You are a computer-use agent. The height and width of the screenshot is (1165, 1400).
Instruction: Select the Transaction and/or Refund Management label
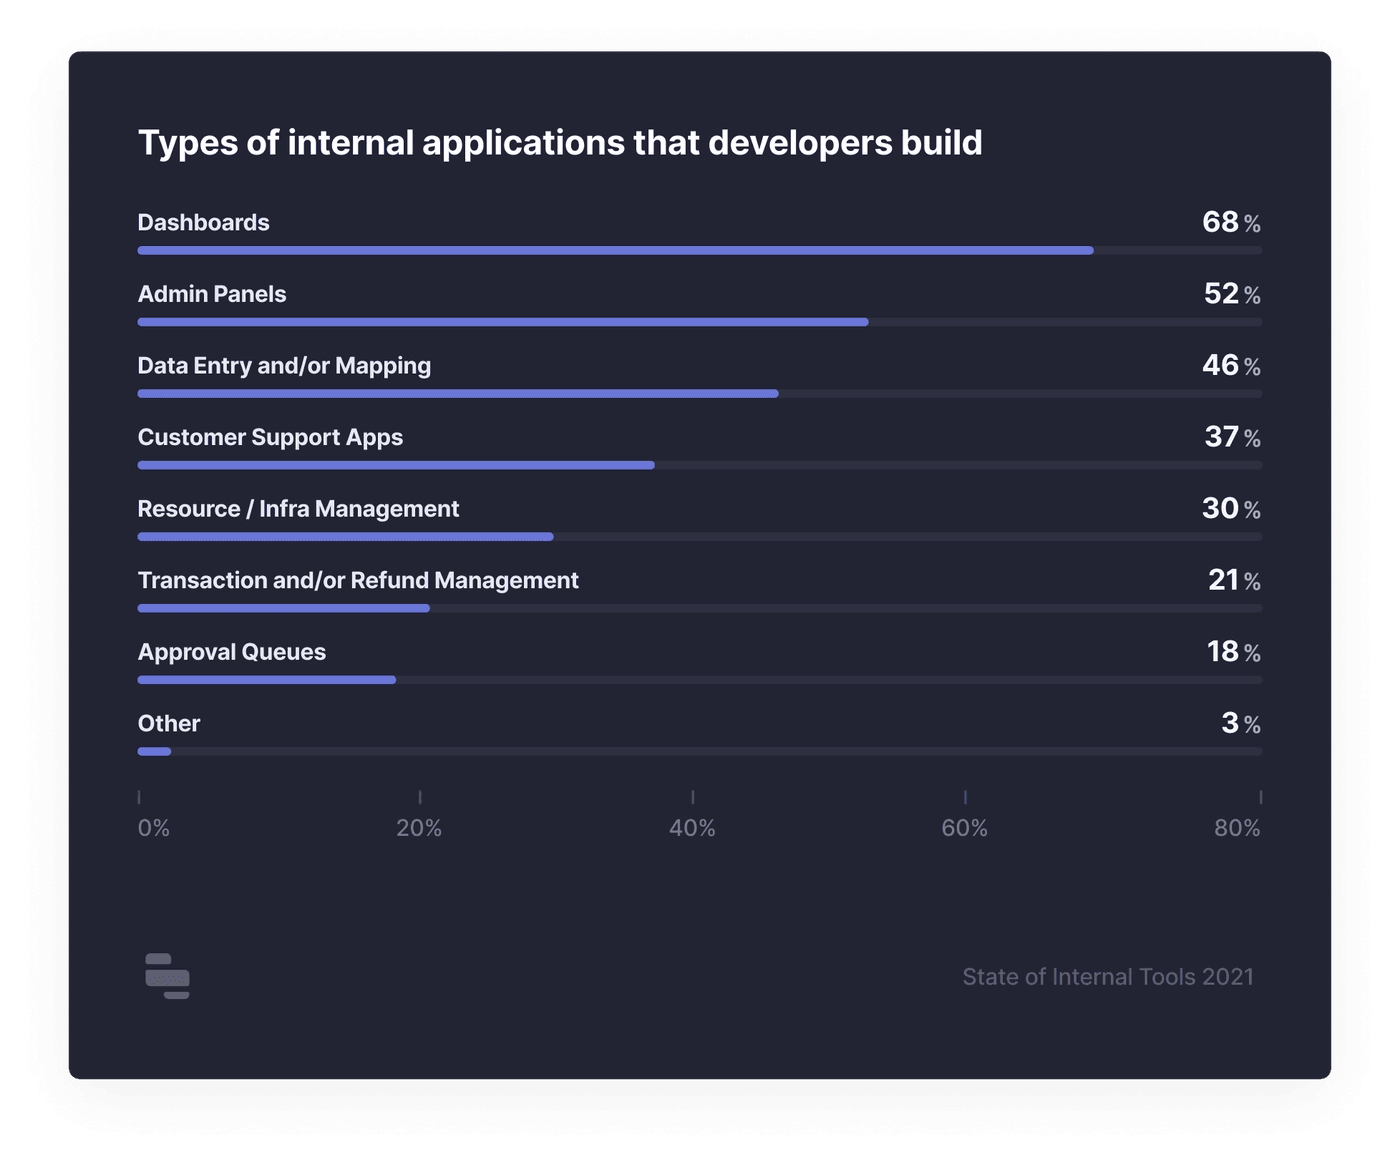pos(358,581)
